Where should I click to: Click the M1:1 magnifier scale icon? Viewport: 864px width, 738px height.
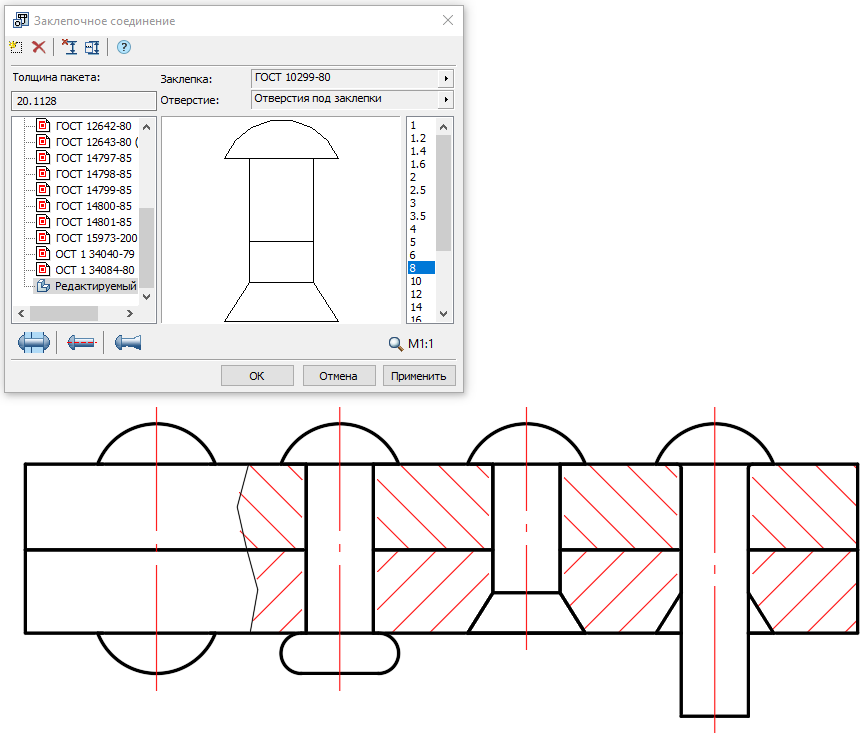[396, 344]
